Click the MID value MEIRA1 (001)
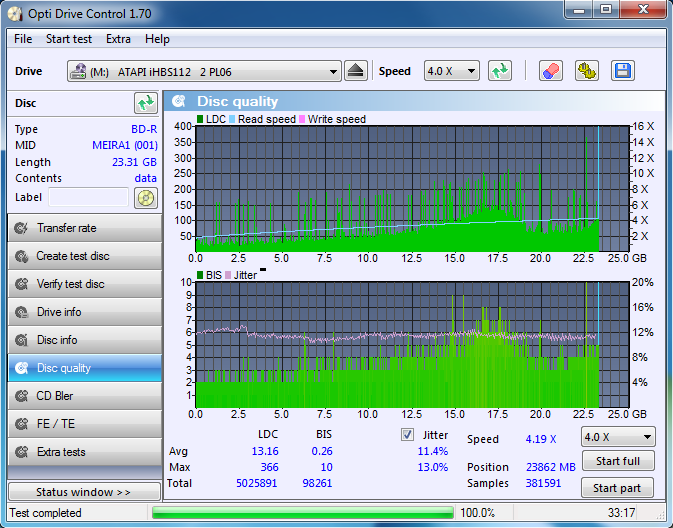 [x=125, y=146]
